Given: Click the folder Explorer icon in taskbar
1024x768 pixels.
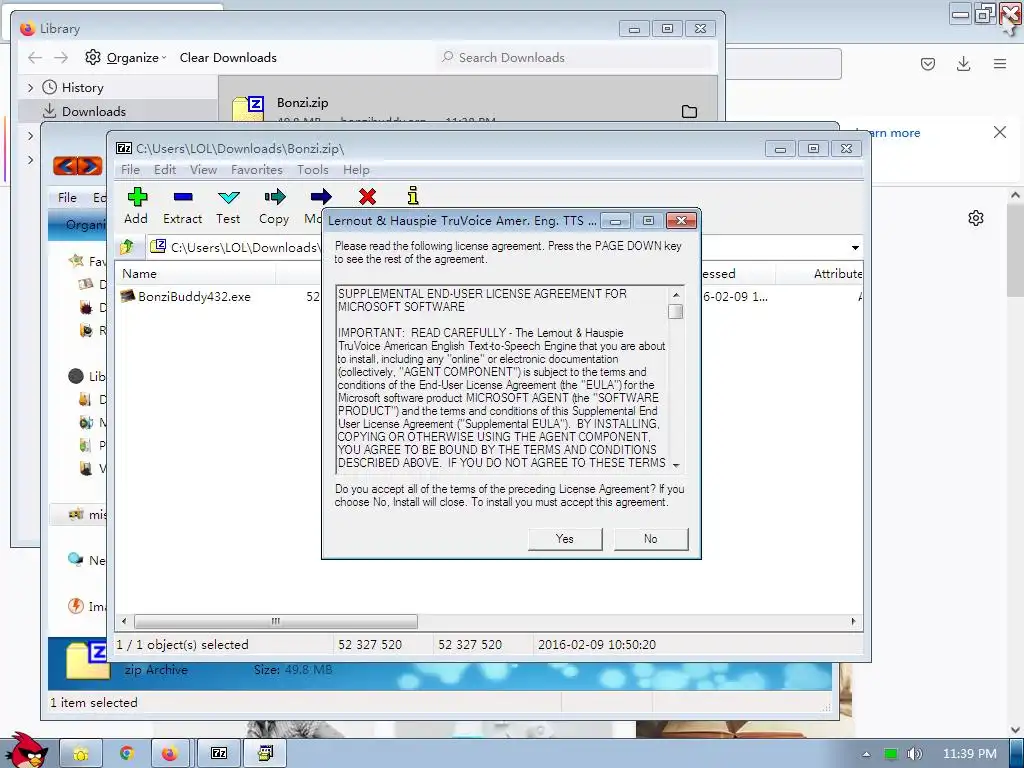Looking at the screenshot, I should click(x=81, y=753).
